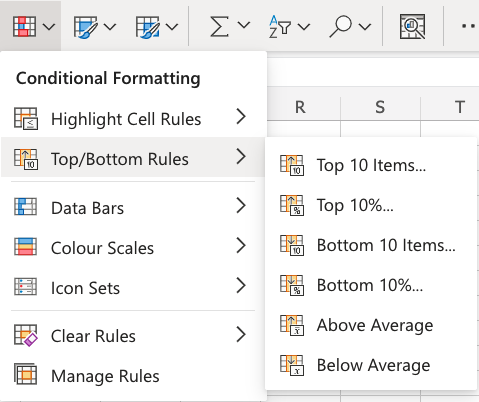The width and height of the screenshot is (479, 402).
Task: Click the AutoSum sigma icon
Action: click(219, 26)
